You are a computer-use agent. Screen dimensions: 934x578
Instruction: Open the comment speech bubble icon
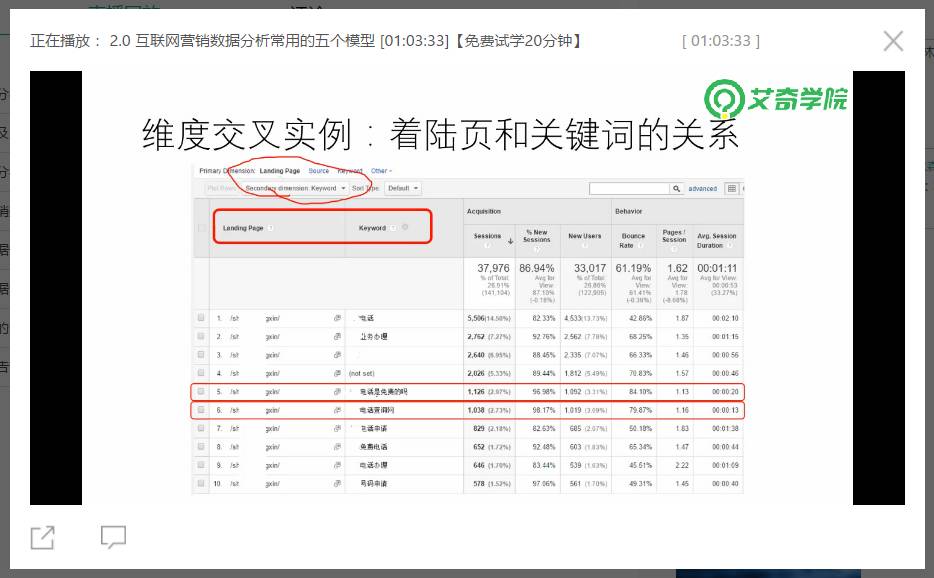coord(113,536)
